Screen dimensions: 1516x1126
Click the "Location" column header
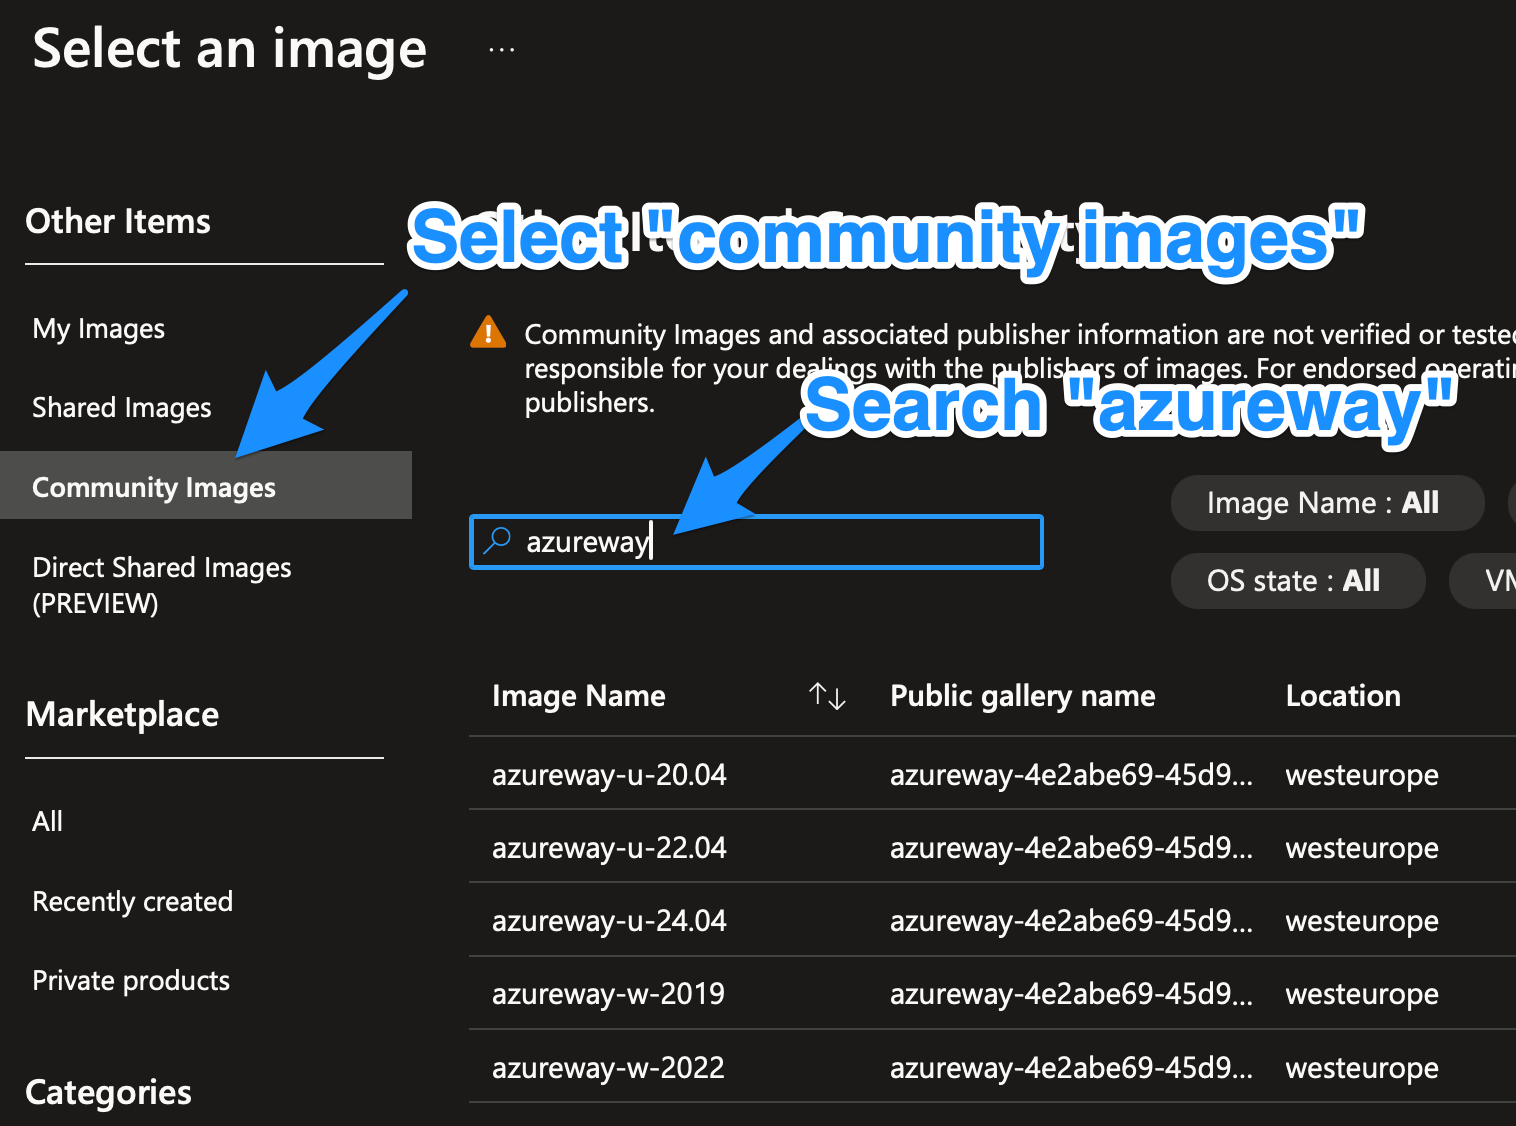click(1343, 696)
